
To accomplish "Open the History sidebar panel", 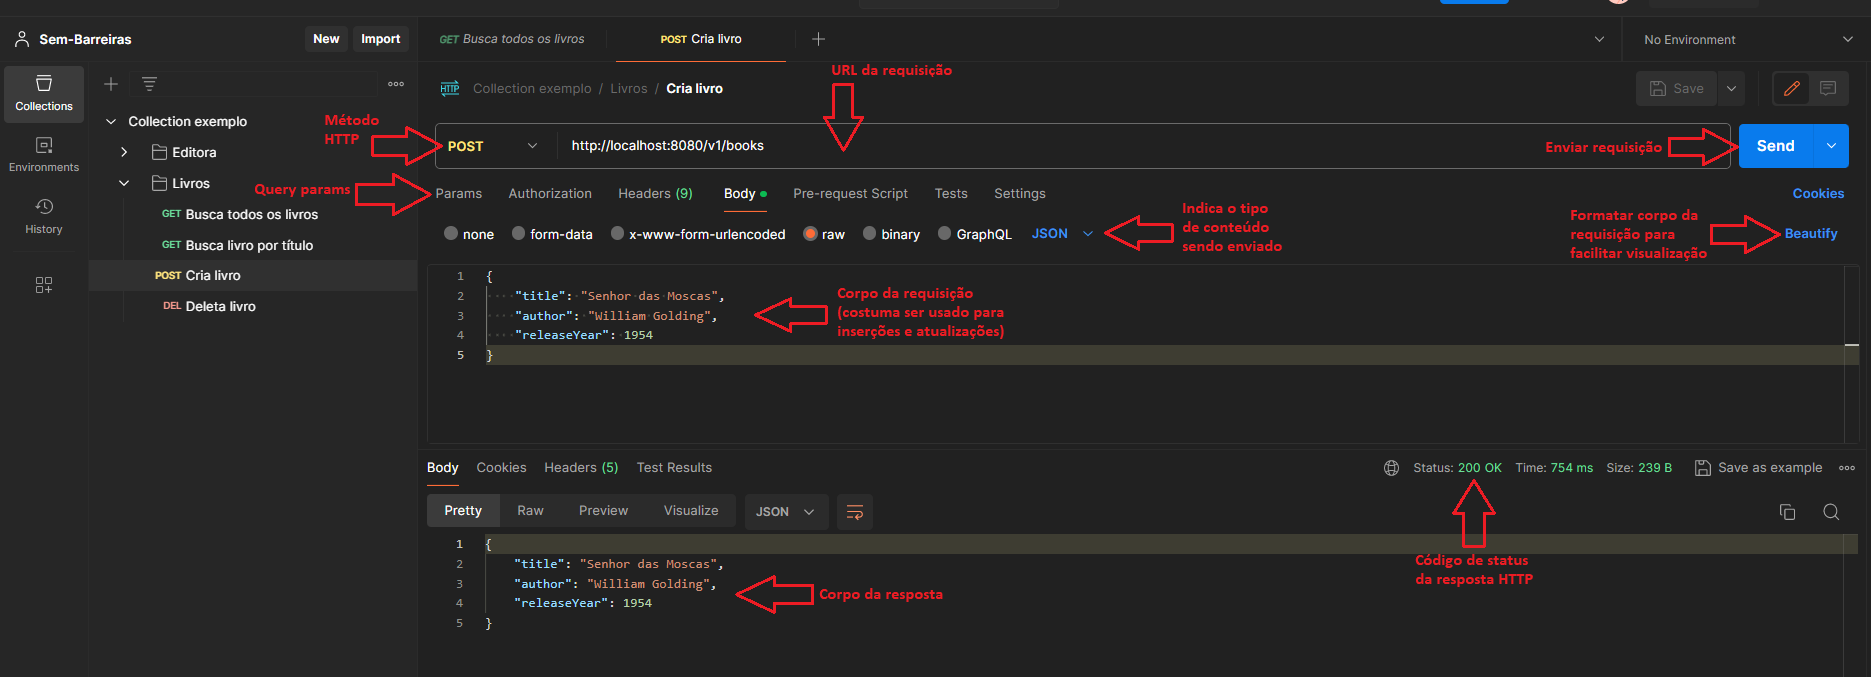I will click(x=44, y=216).
